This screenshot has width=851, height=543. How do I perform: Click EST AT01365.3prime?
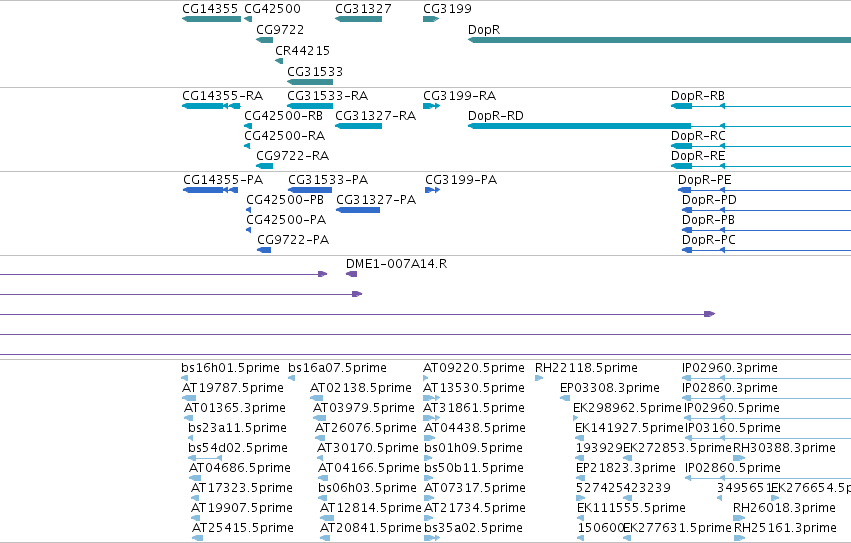(x=188, y=418)
